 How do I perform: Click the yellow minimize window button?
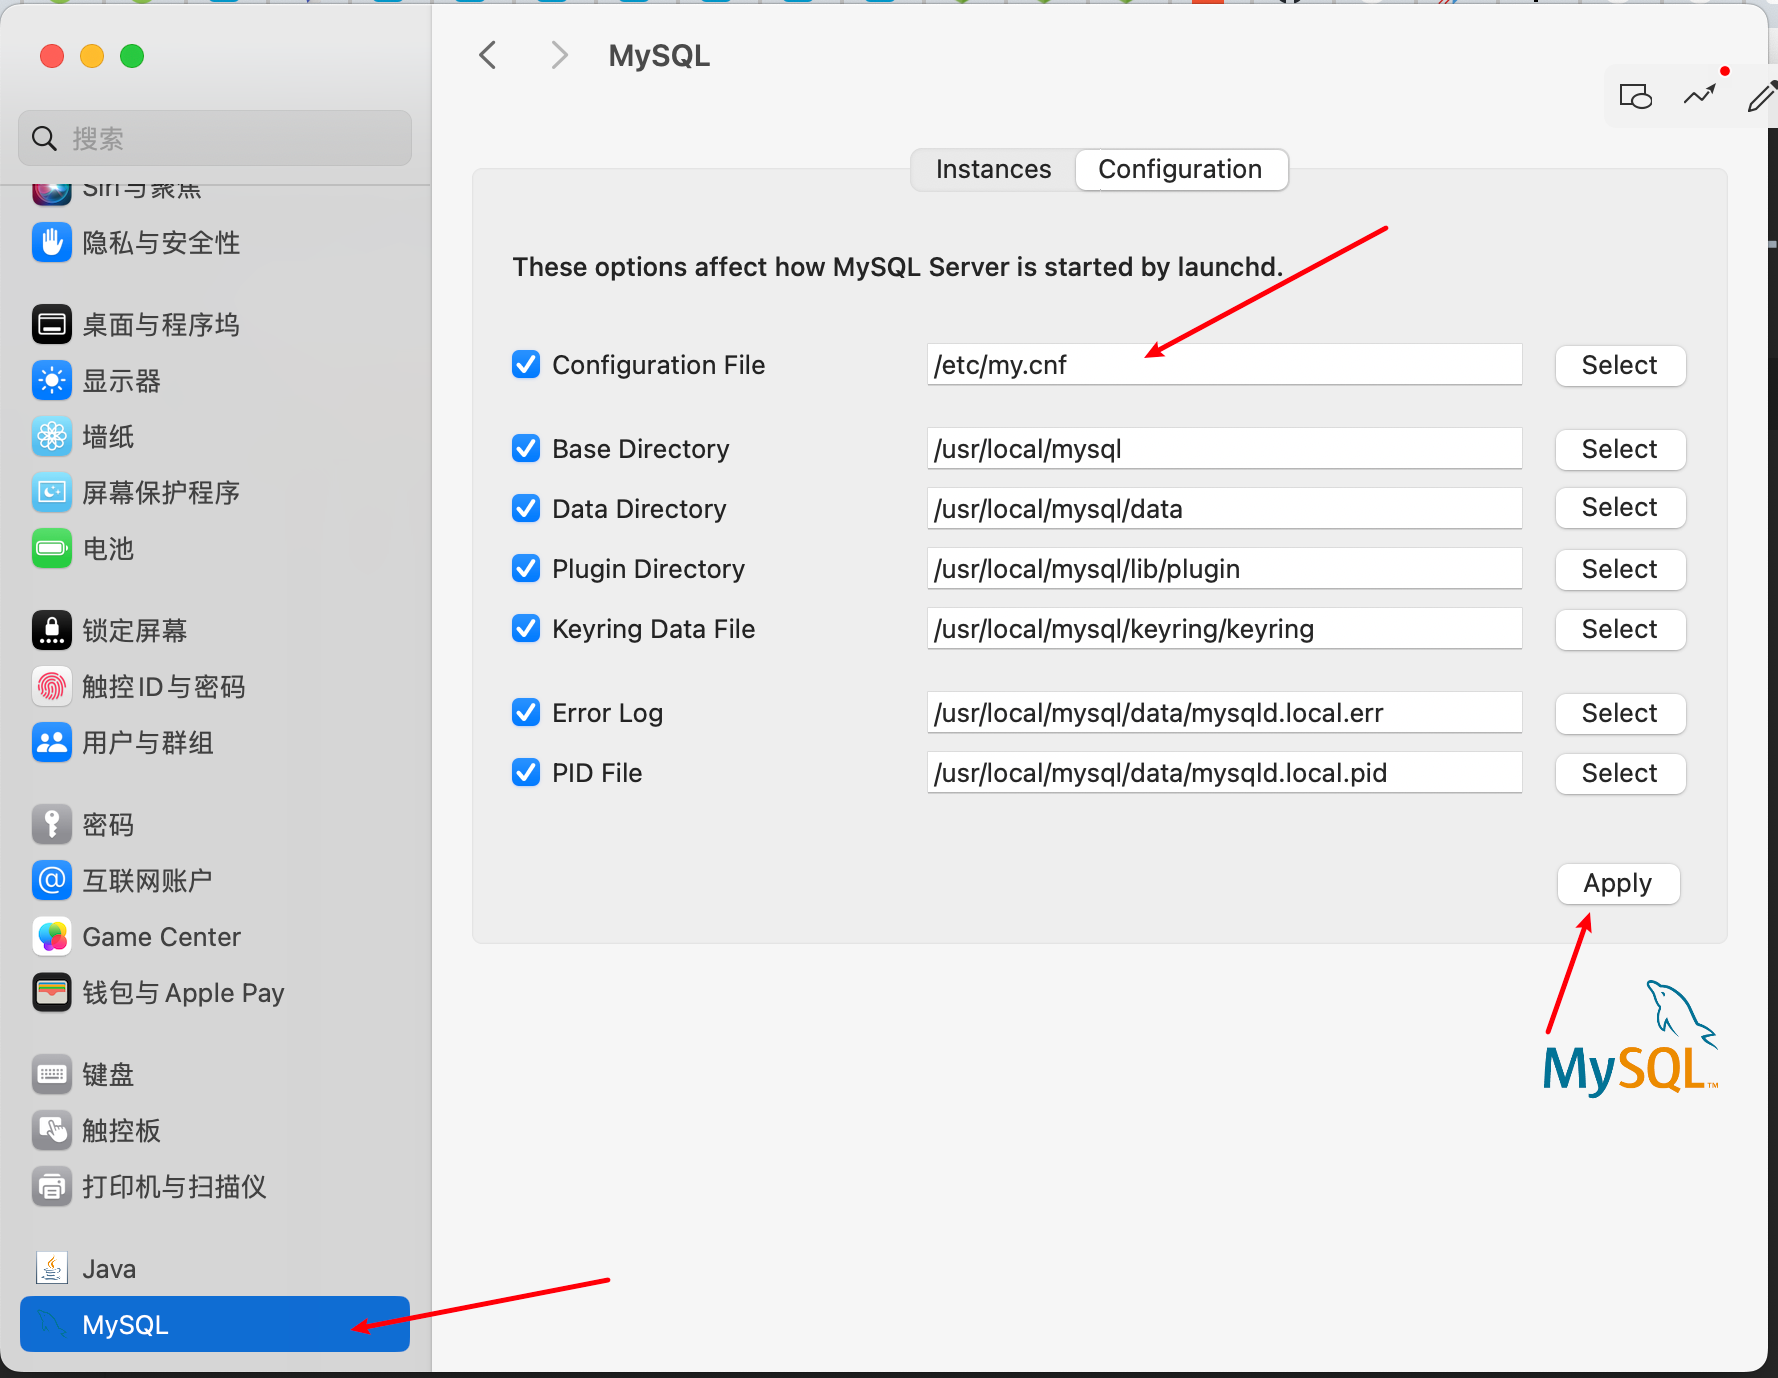tap(92, 56)
